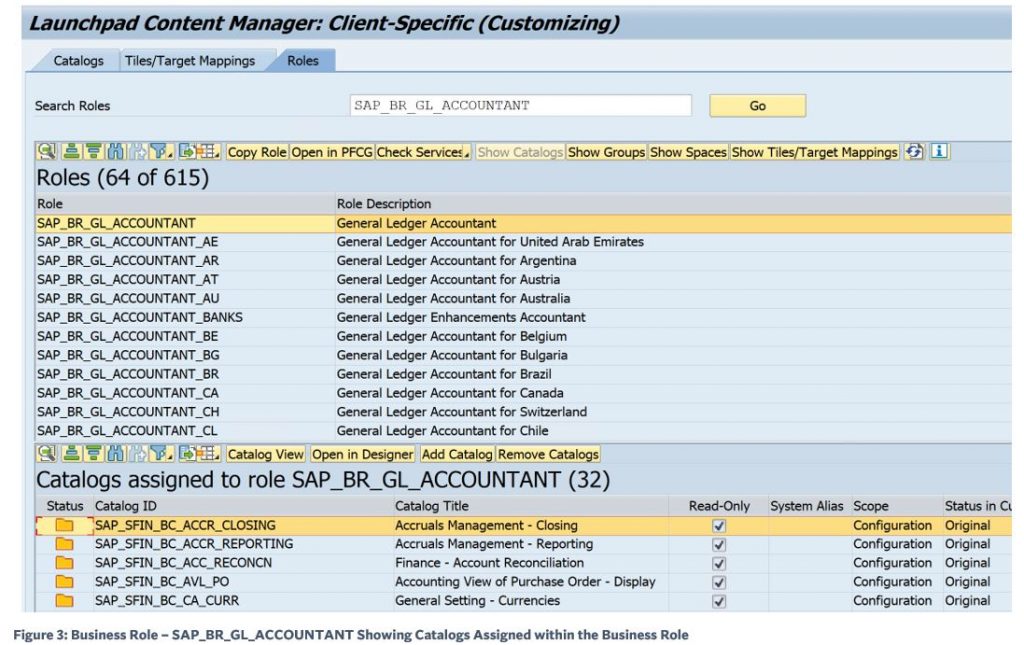Click the Details icon in the Catalogs toolbar

46,454
